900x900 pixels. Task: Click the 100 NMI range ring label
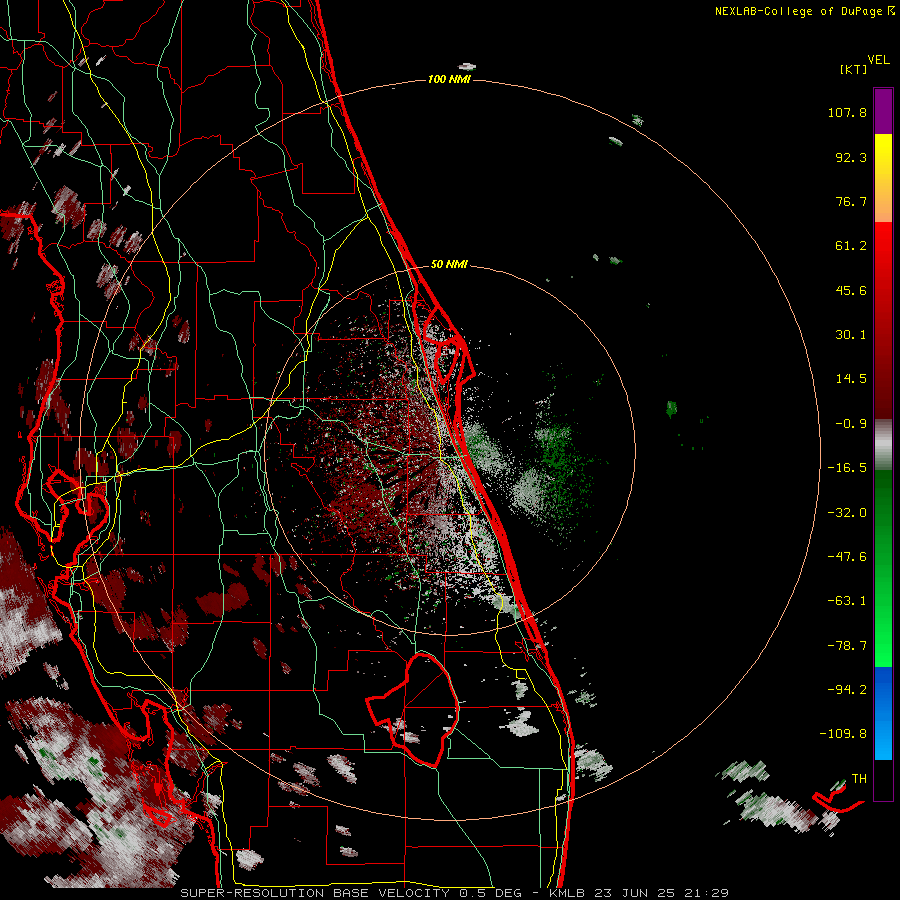pyautogui.click(x=449, y=79)
